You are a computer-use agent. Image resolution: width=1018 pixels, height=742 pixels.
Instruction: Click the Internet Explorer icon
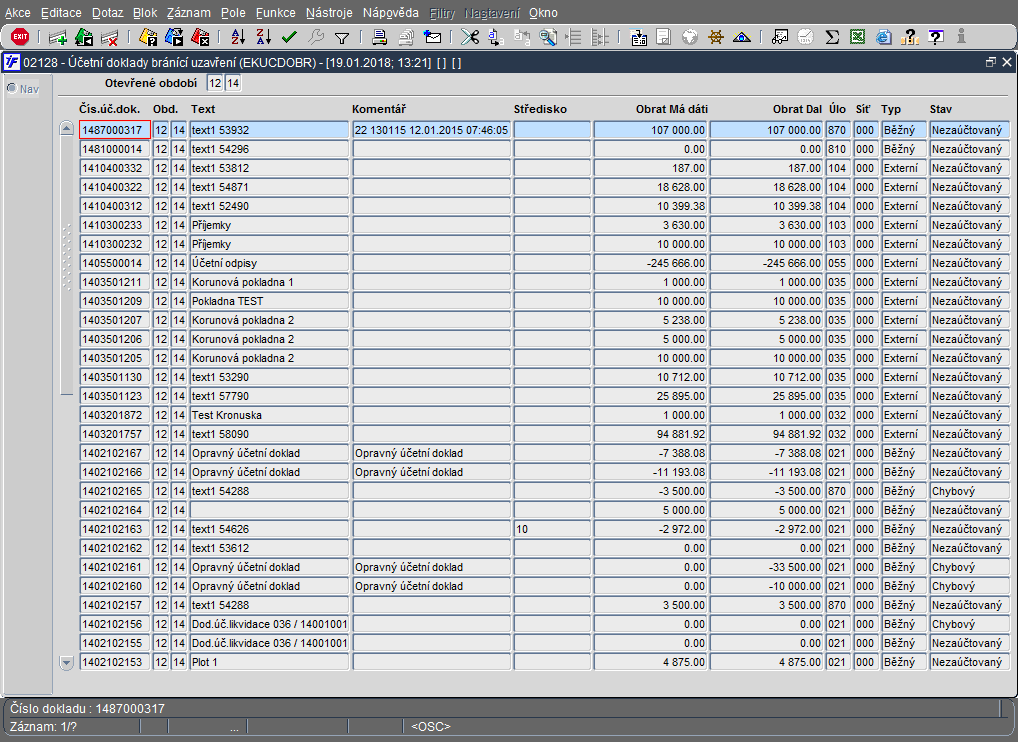[x=883, y=38]
